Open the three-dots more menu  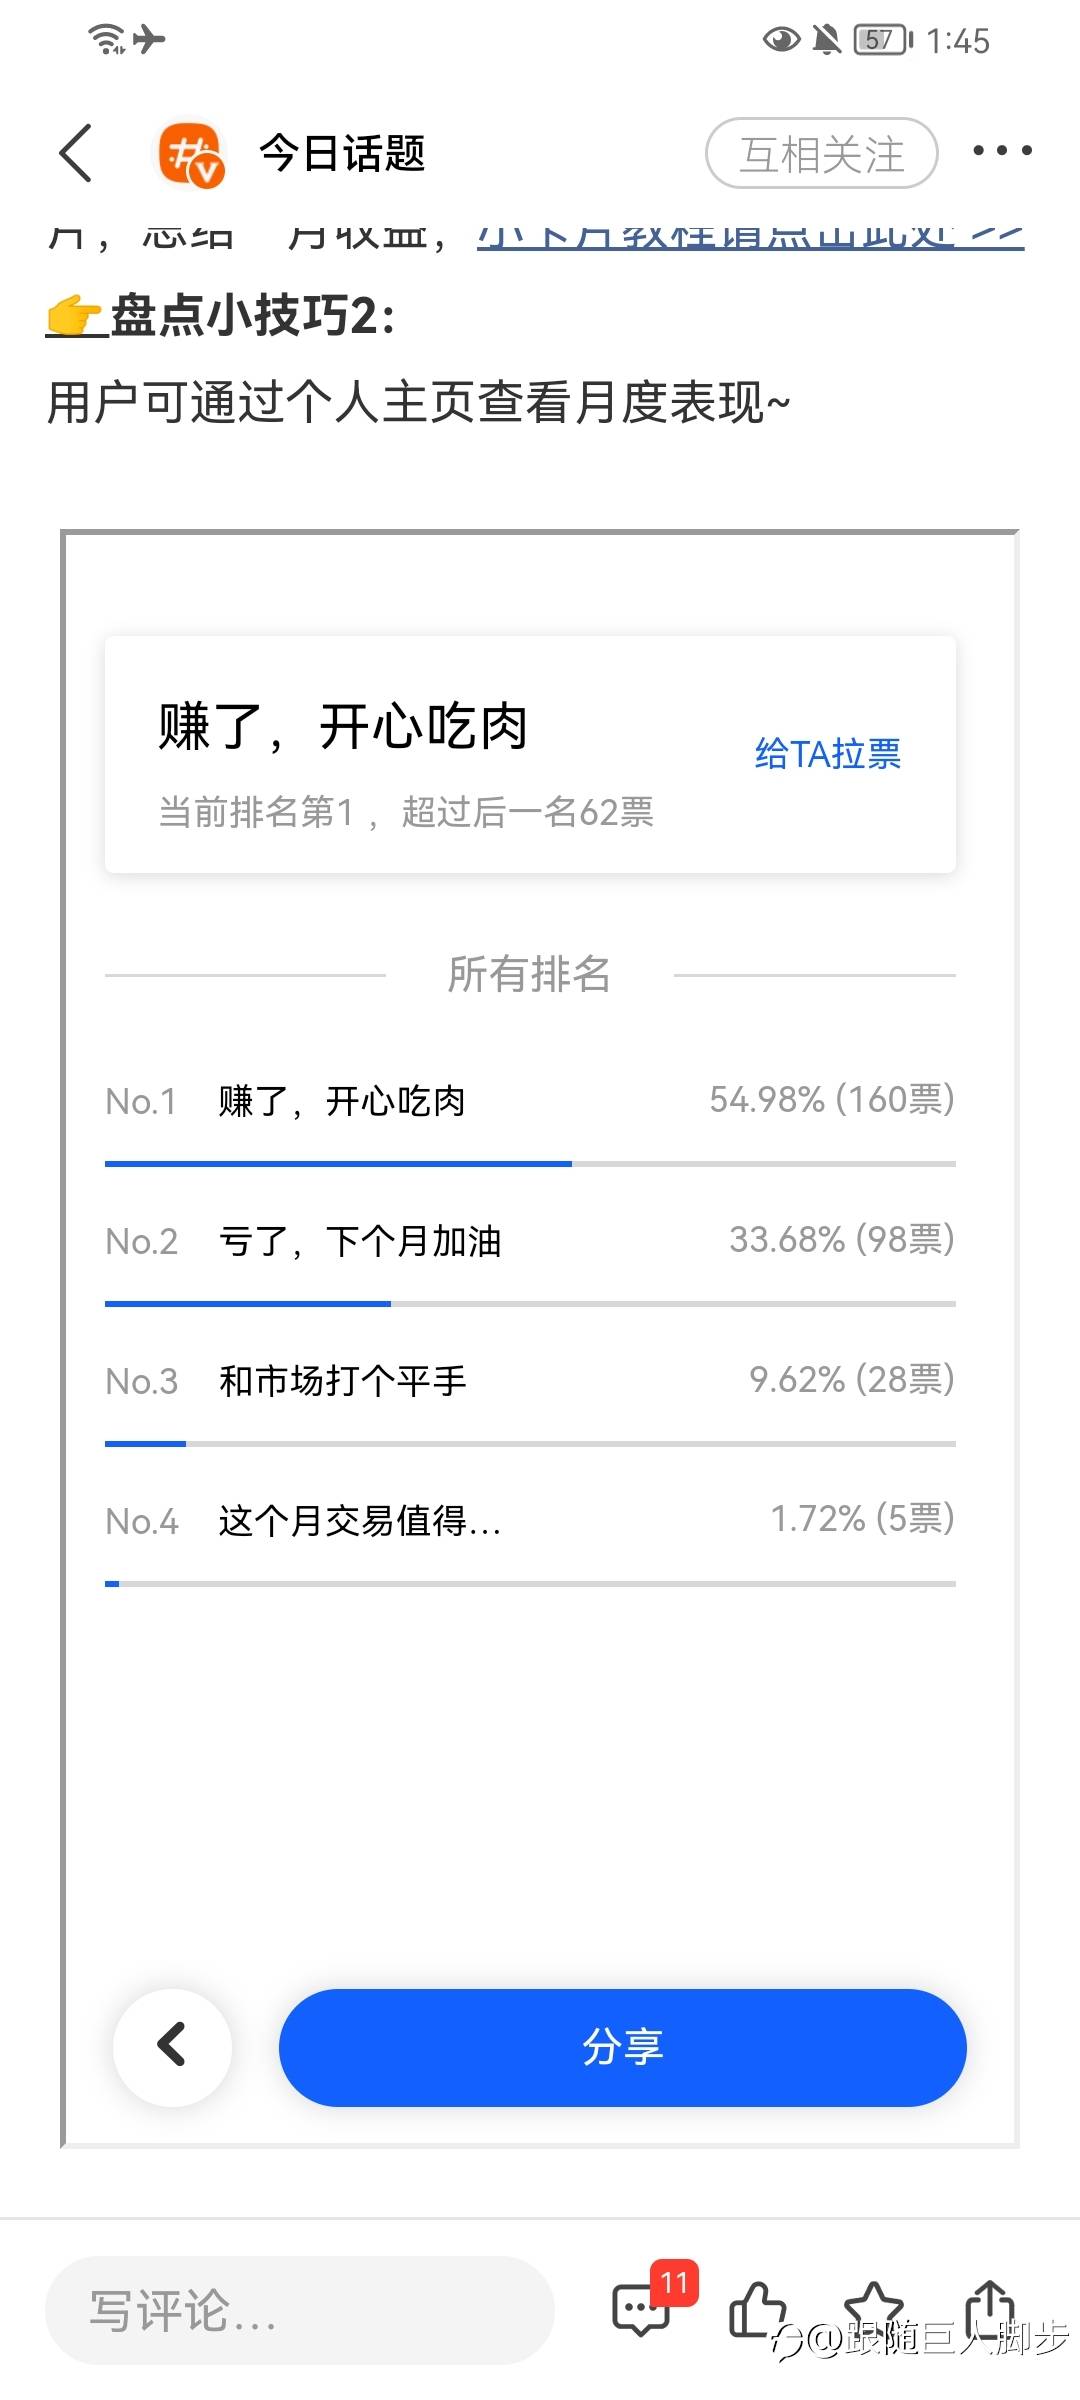point(1002,151)
